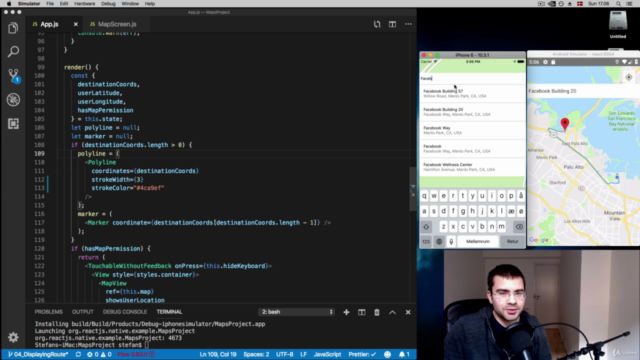Close the App.js editor tab
Image resolution: width=640 pixels, height=360 pixels.
click(76, 24)
